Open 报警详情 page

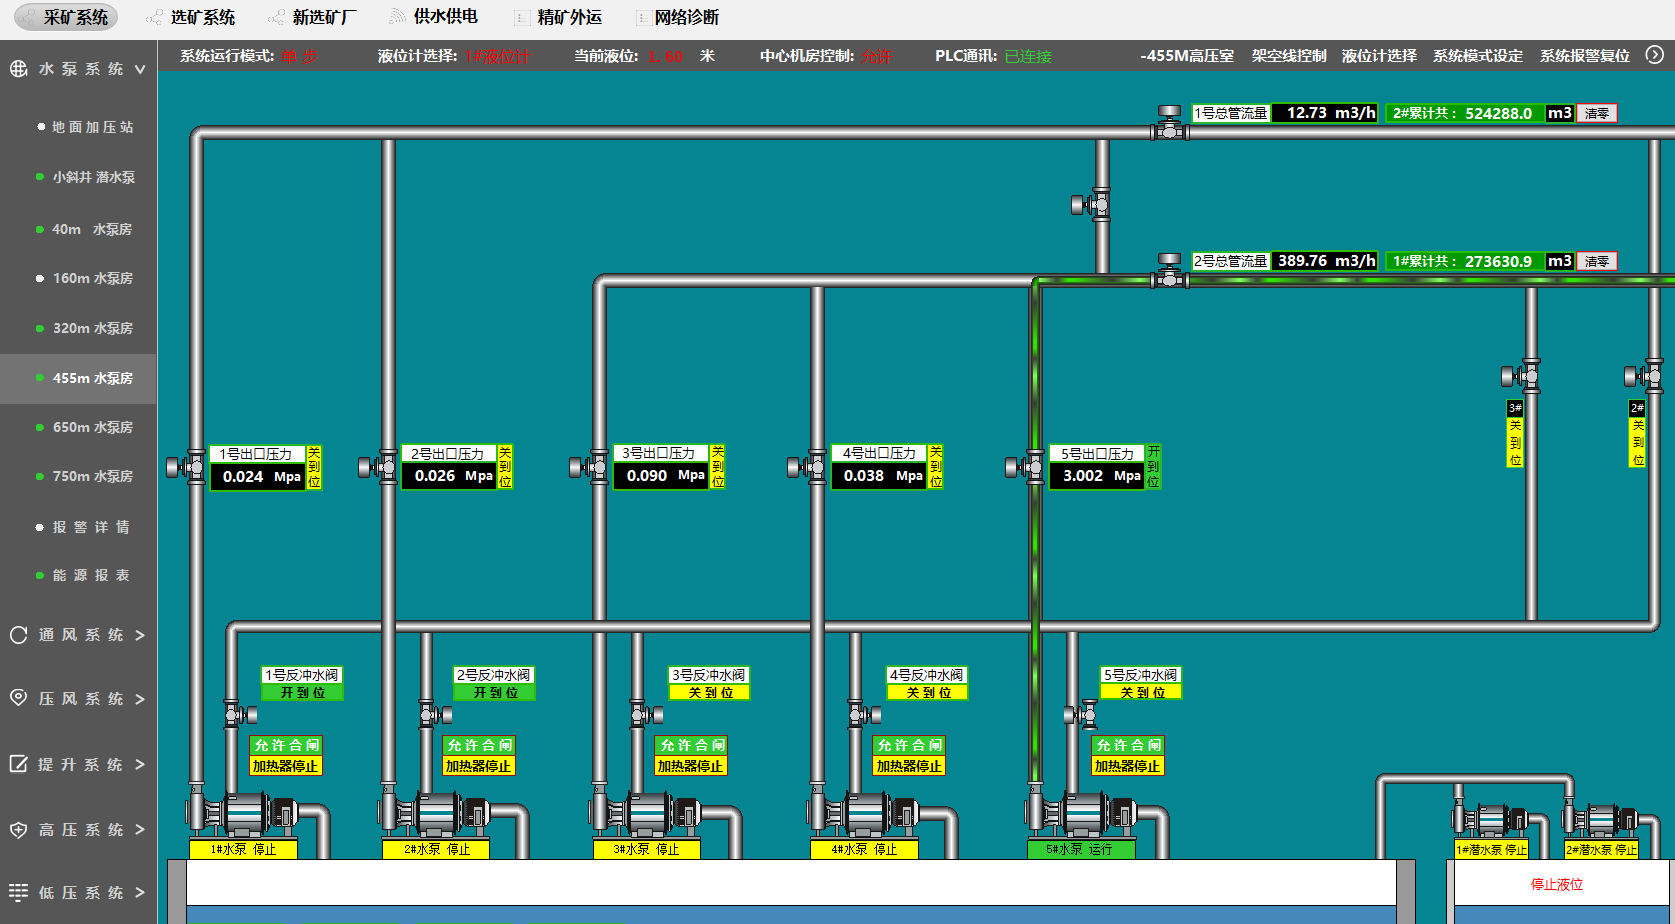[85, 527]
